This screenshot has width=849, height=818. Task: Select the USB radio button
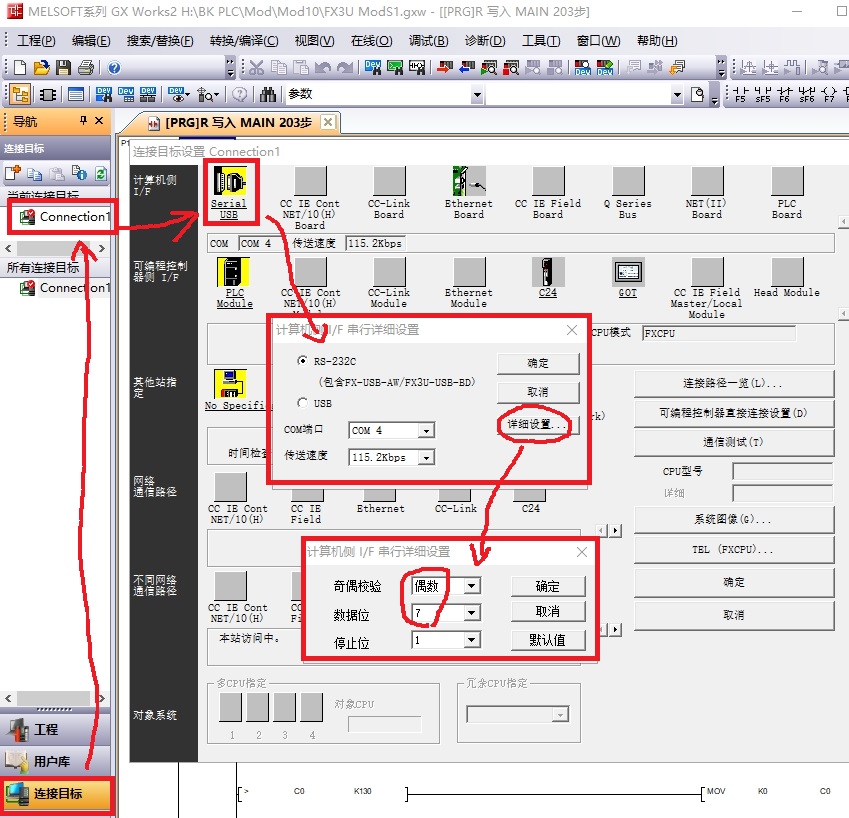coord(303,403)
